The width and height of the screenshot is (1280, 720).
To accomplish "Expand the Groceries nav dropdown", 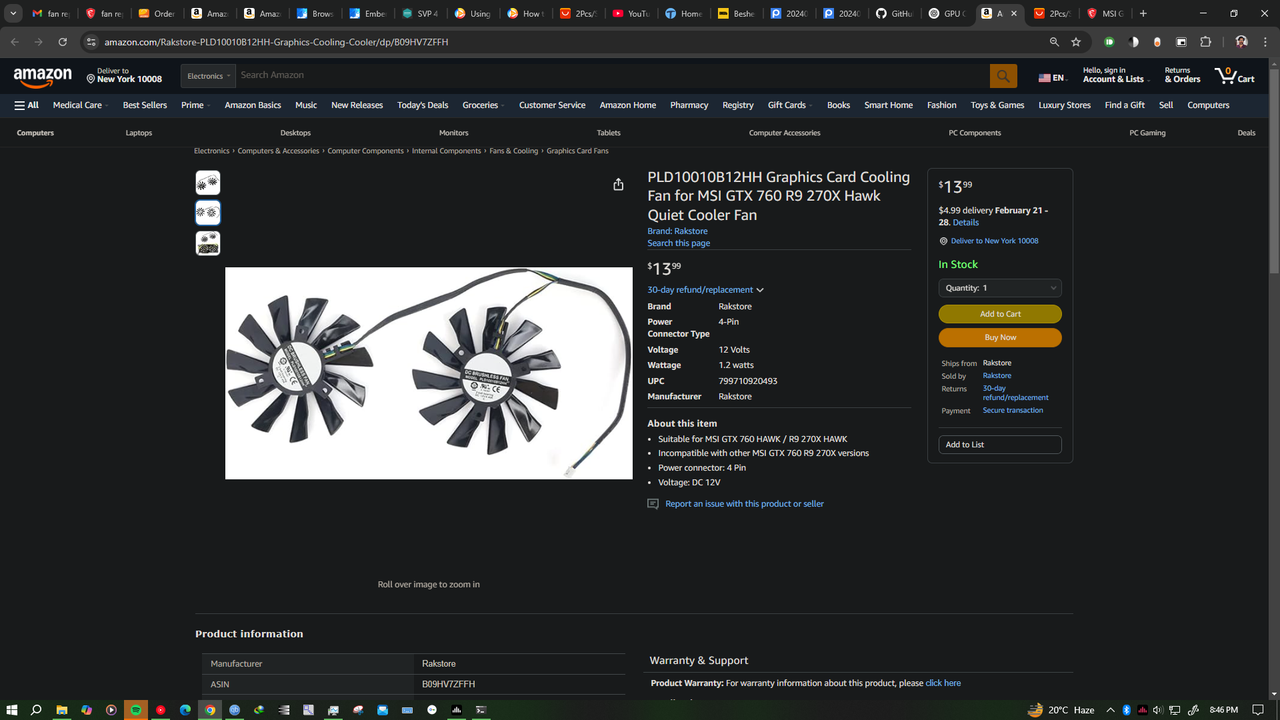I will coord(483,105).
